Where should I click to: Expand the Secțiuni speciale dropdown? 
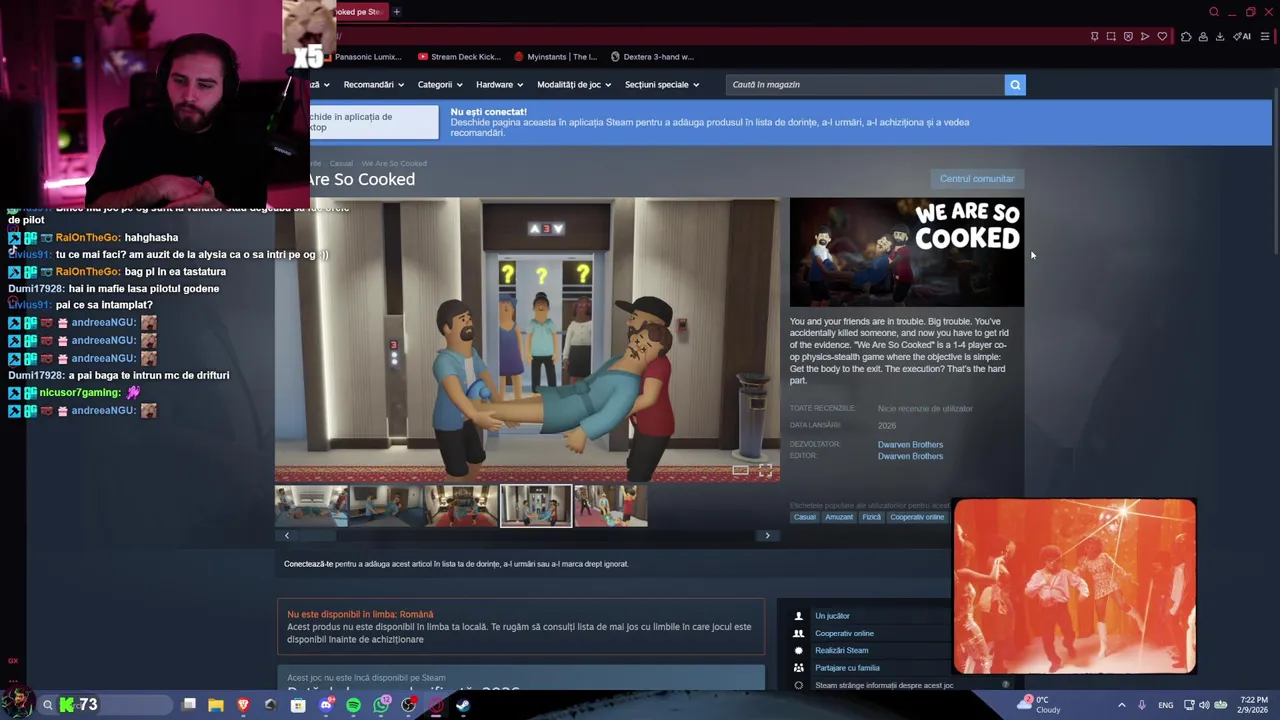(662, 85)
